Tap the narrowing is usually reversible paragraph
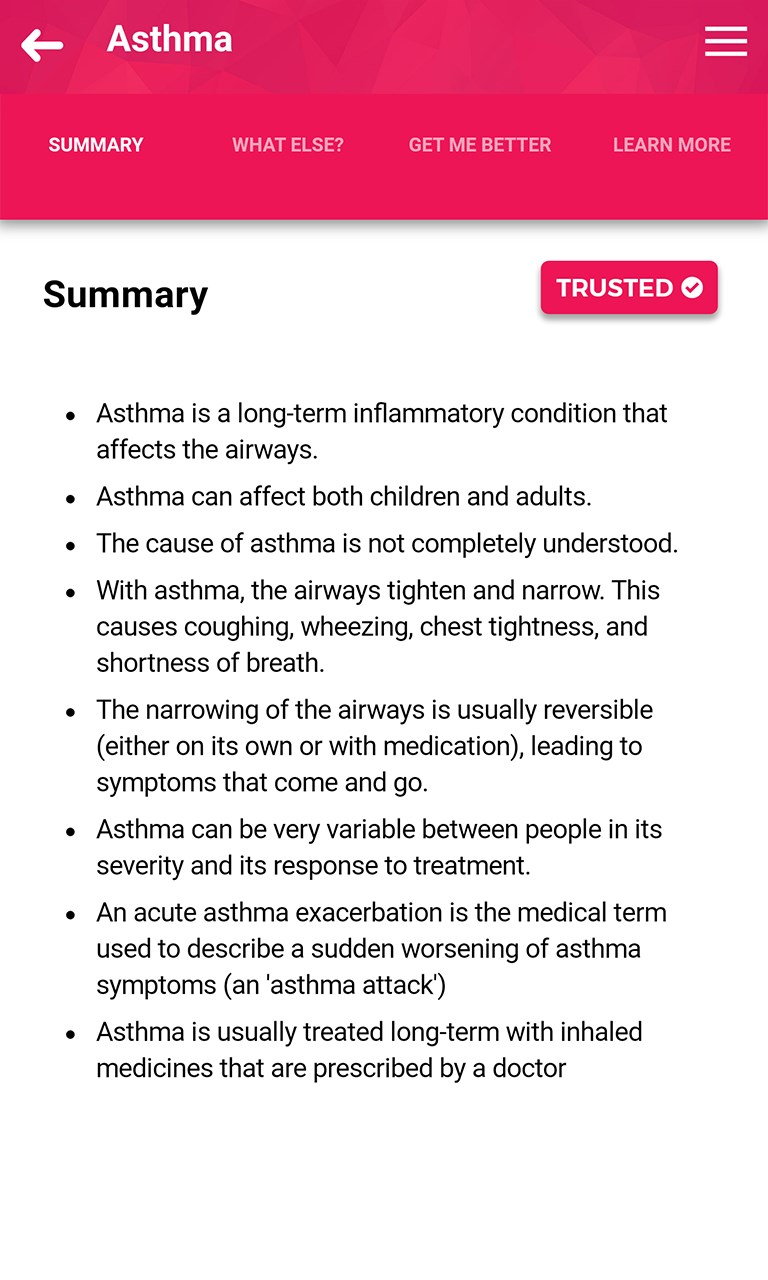 (x=374, y=746)
